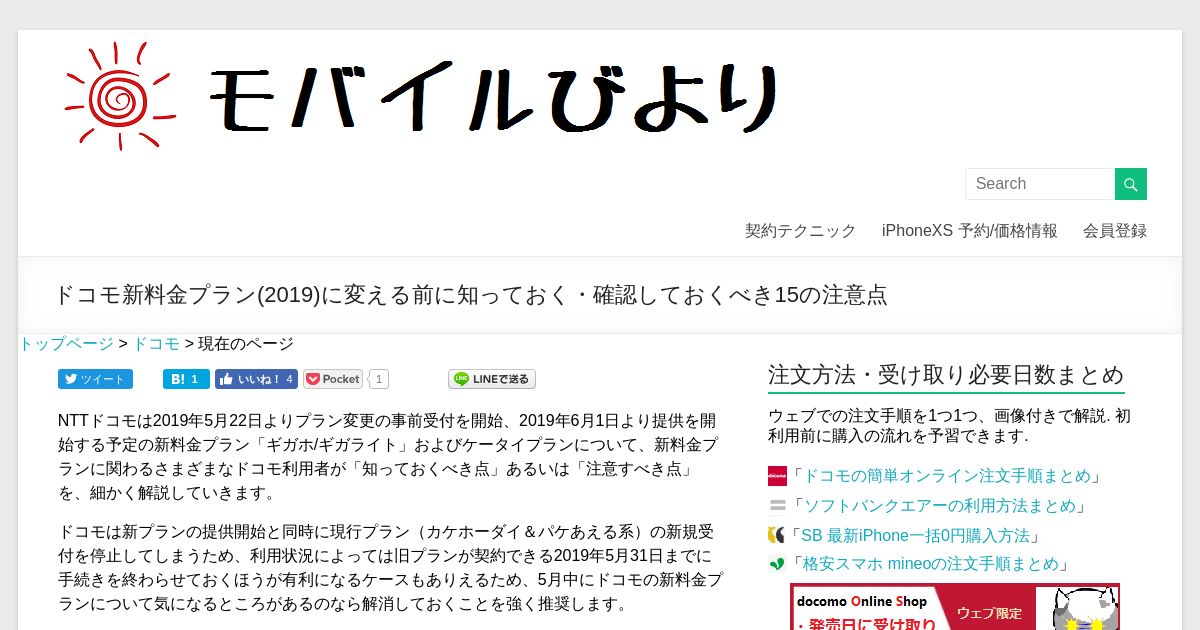Screen dimensions: 1200x630
Task: Click the mineo icon beside 格安スマホ link
Action: point(777,564)
